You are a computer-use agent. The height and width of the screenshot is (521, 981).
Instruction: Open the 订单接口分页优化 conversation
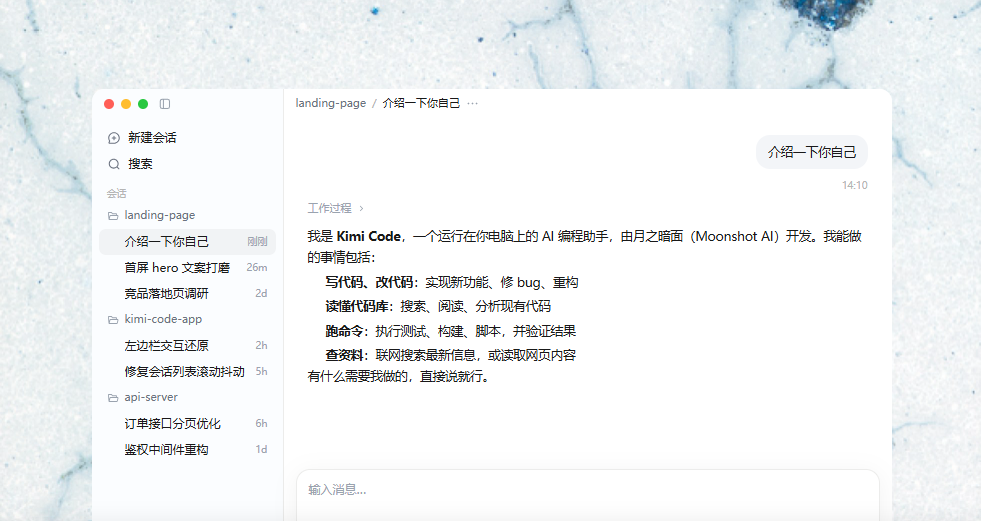coord(187,423)
